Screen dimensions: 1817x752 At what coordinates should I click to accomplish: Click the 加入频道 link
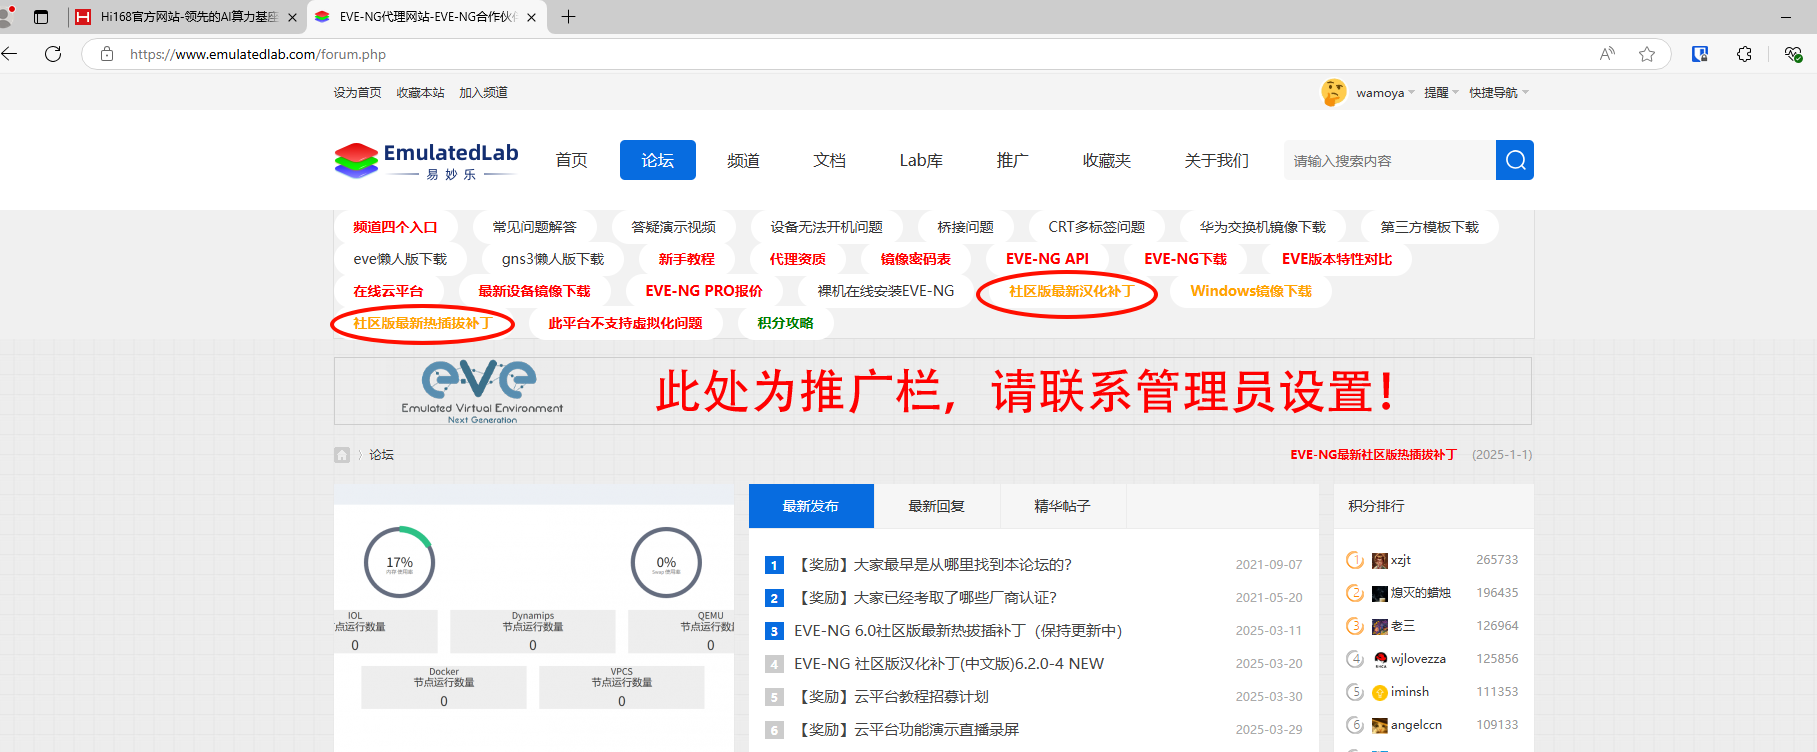point(483,93)
